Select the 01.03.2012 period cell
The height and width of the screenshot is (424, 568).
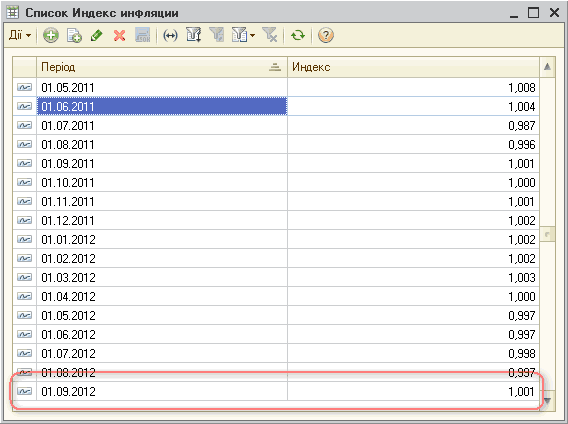(162, 277)
